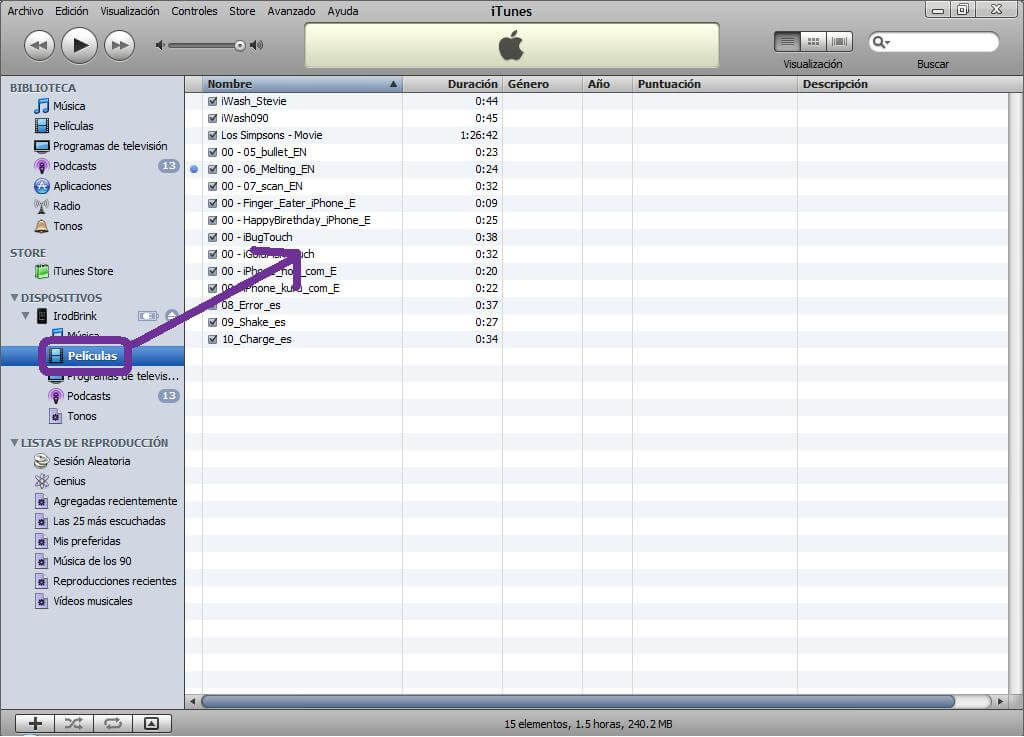This screenshot has width=1024, height=737.
Task: Uncheck the 10_Charge_es checkbox
Action: pyautogui.click(x=212, y=339)
